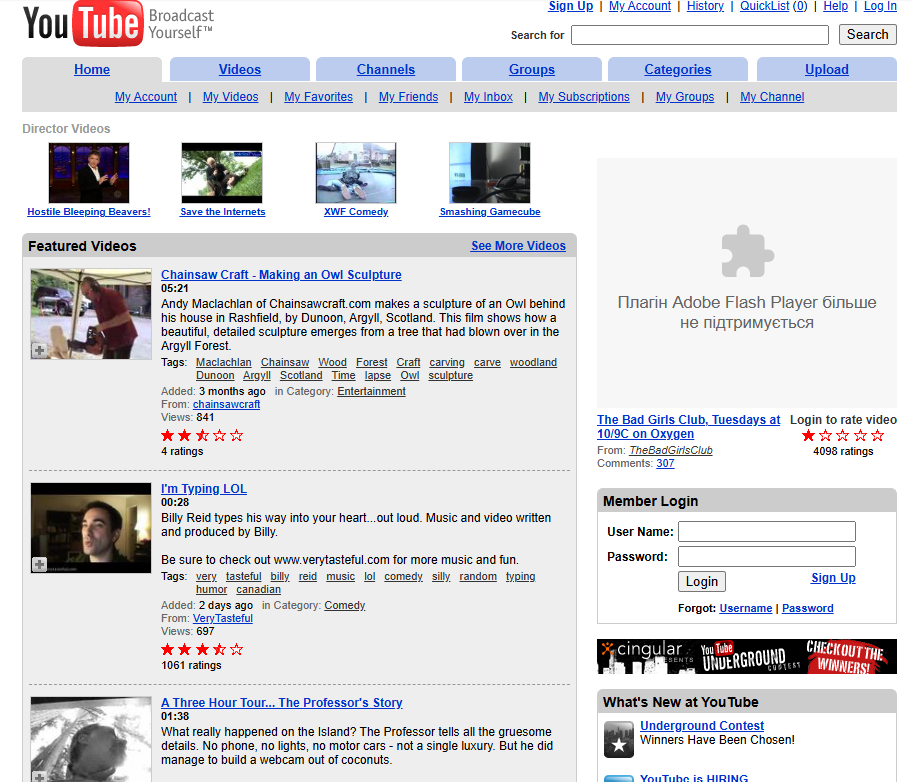Click Sign Up in Member Login box
The width and height of the screenshot is (912, 782).
click(833, 578)
